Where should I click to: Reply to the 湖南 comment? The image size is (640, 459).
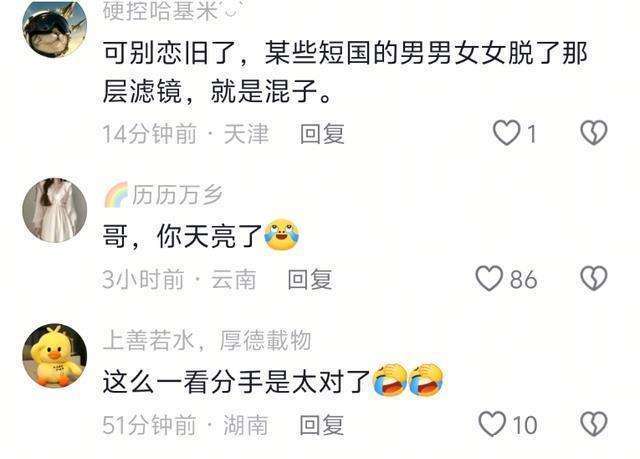click(322, 425)
